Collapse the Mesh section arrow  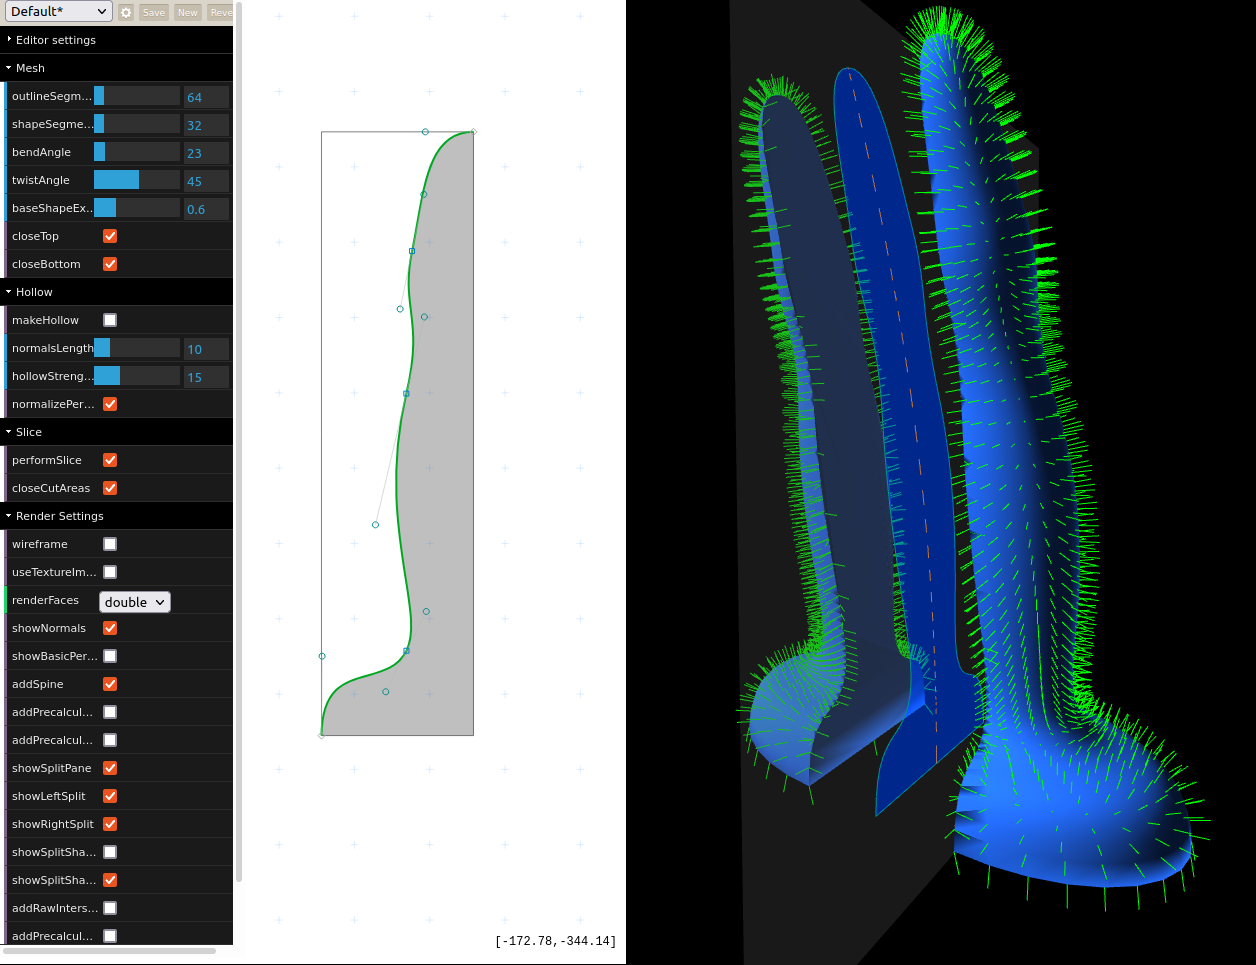(9, 68)
